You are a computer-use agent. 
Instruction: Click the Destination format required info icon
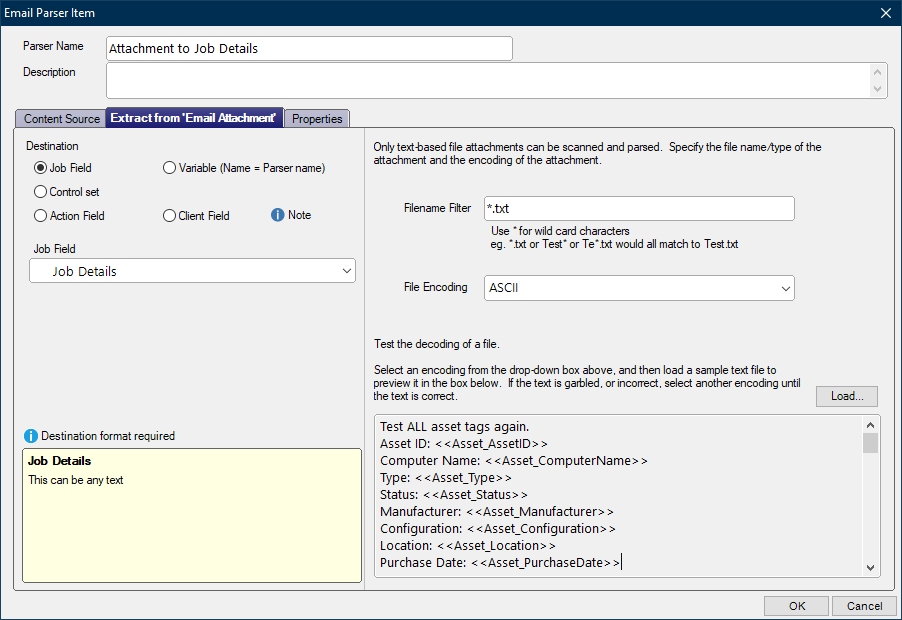coord(30,436)
